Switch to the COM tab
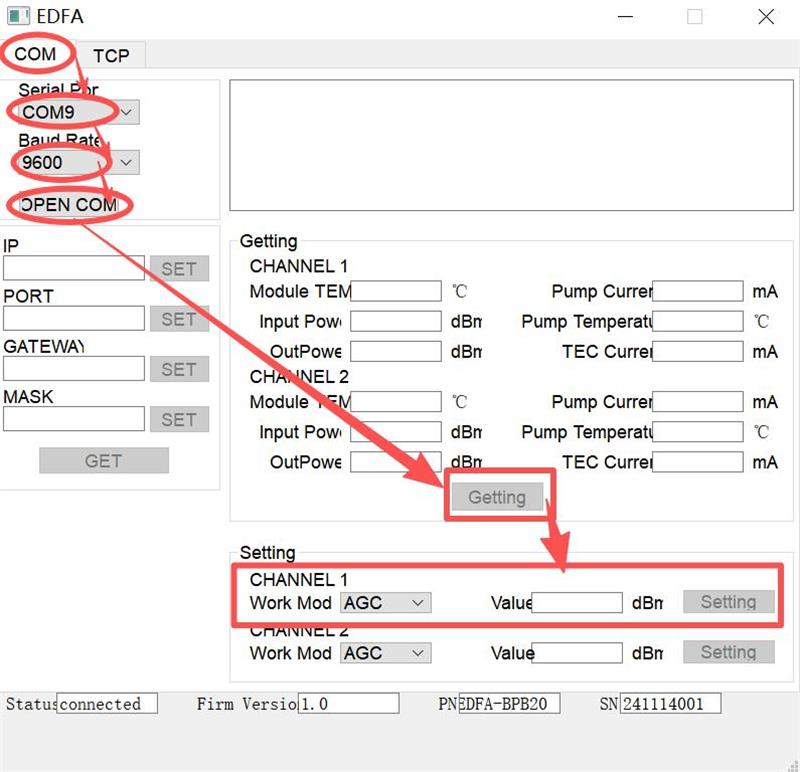The image size is (800, 772). click(36, 54)
